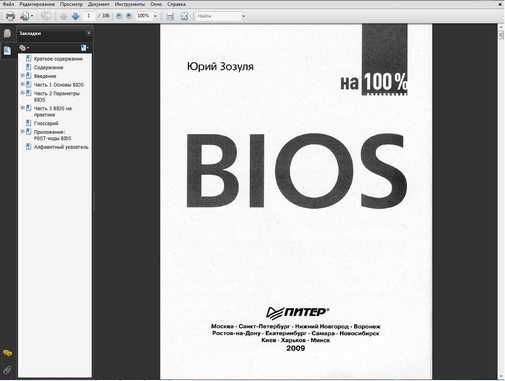Click the scrollbar up arrow at the top right

pos(501,27)
